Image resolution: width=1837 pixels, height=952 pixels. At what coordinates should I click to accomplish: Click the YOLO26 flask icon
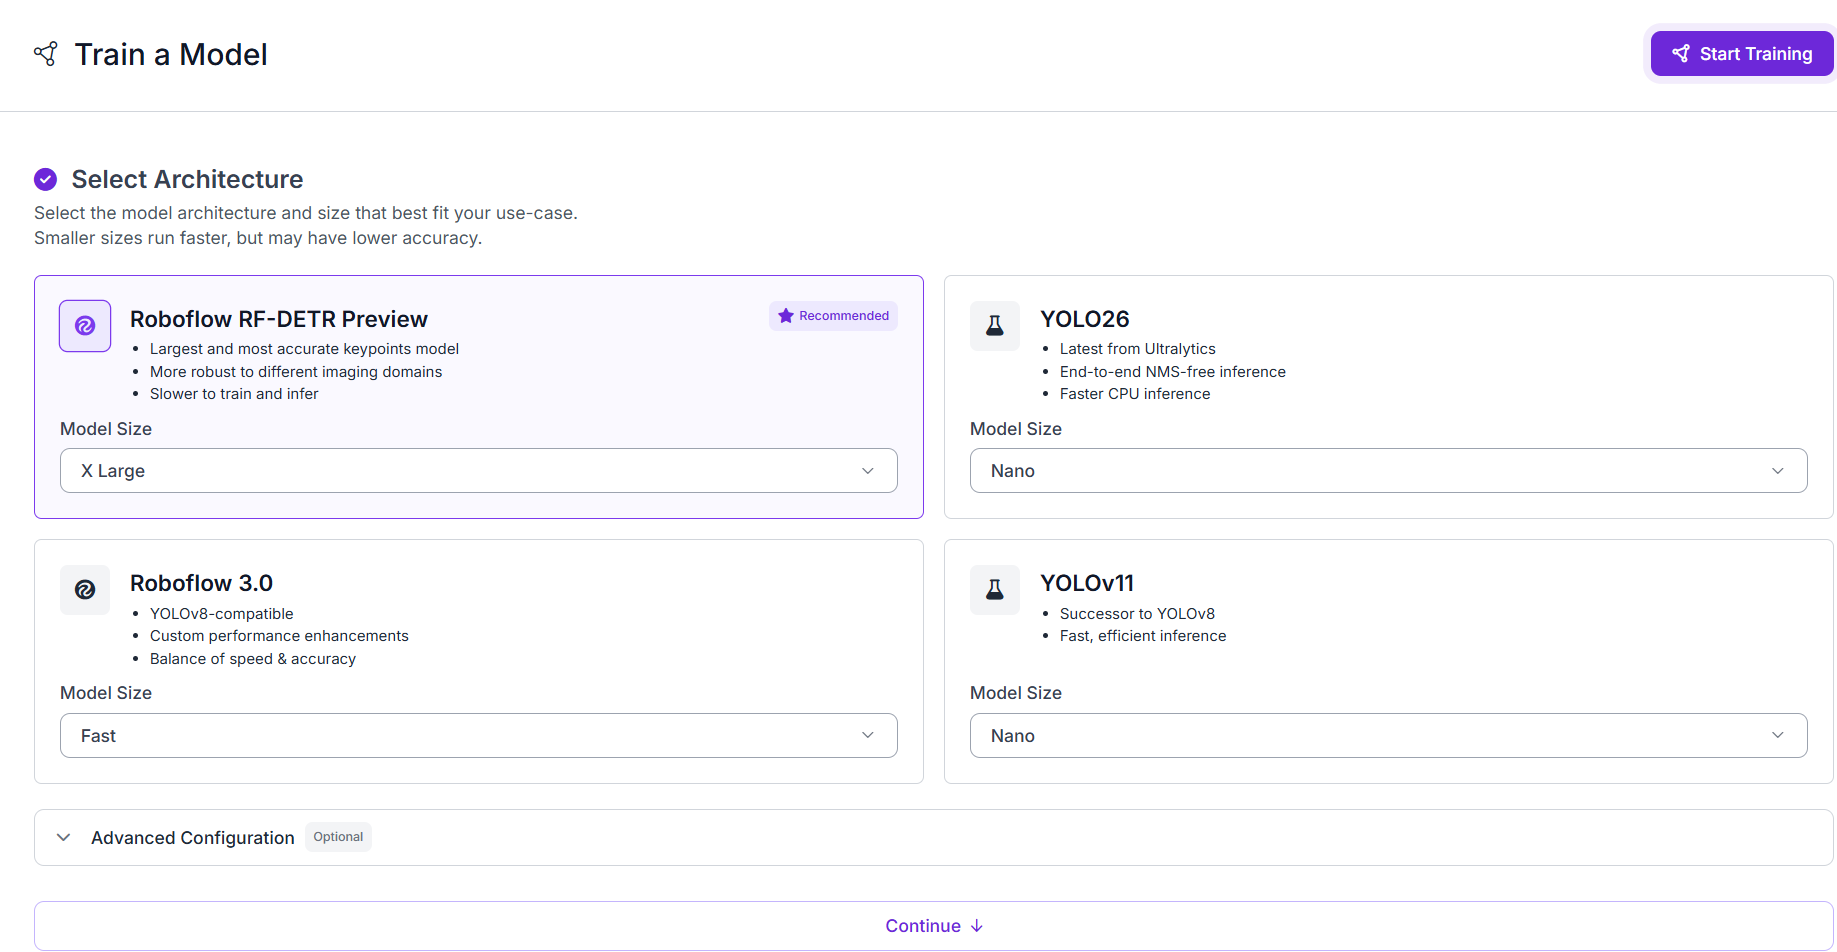[995, 326]
